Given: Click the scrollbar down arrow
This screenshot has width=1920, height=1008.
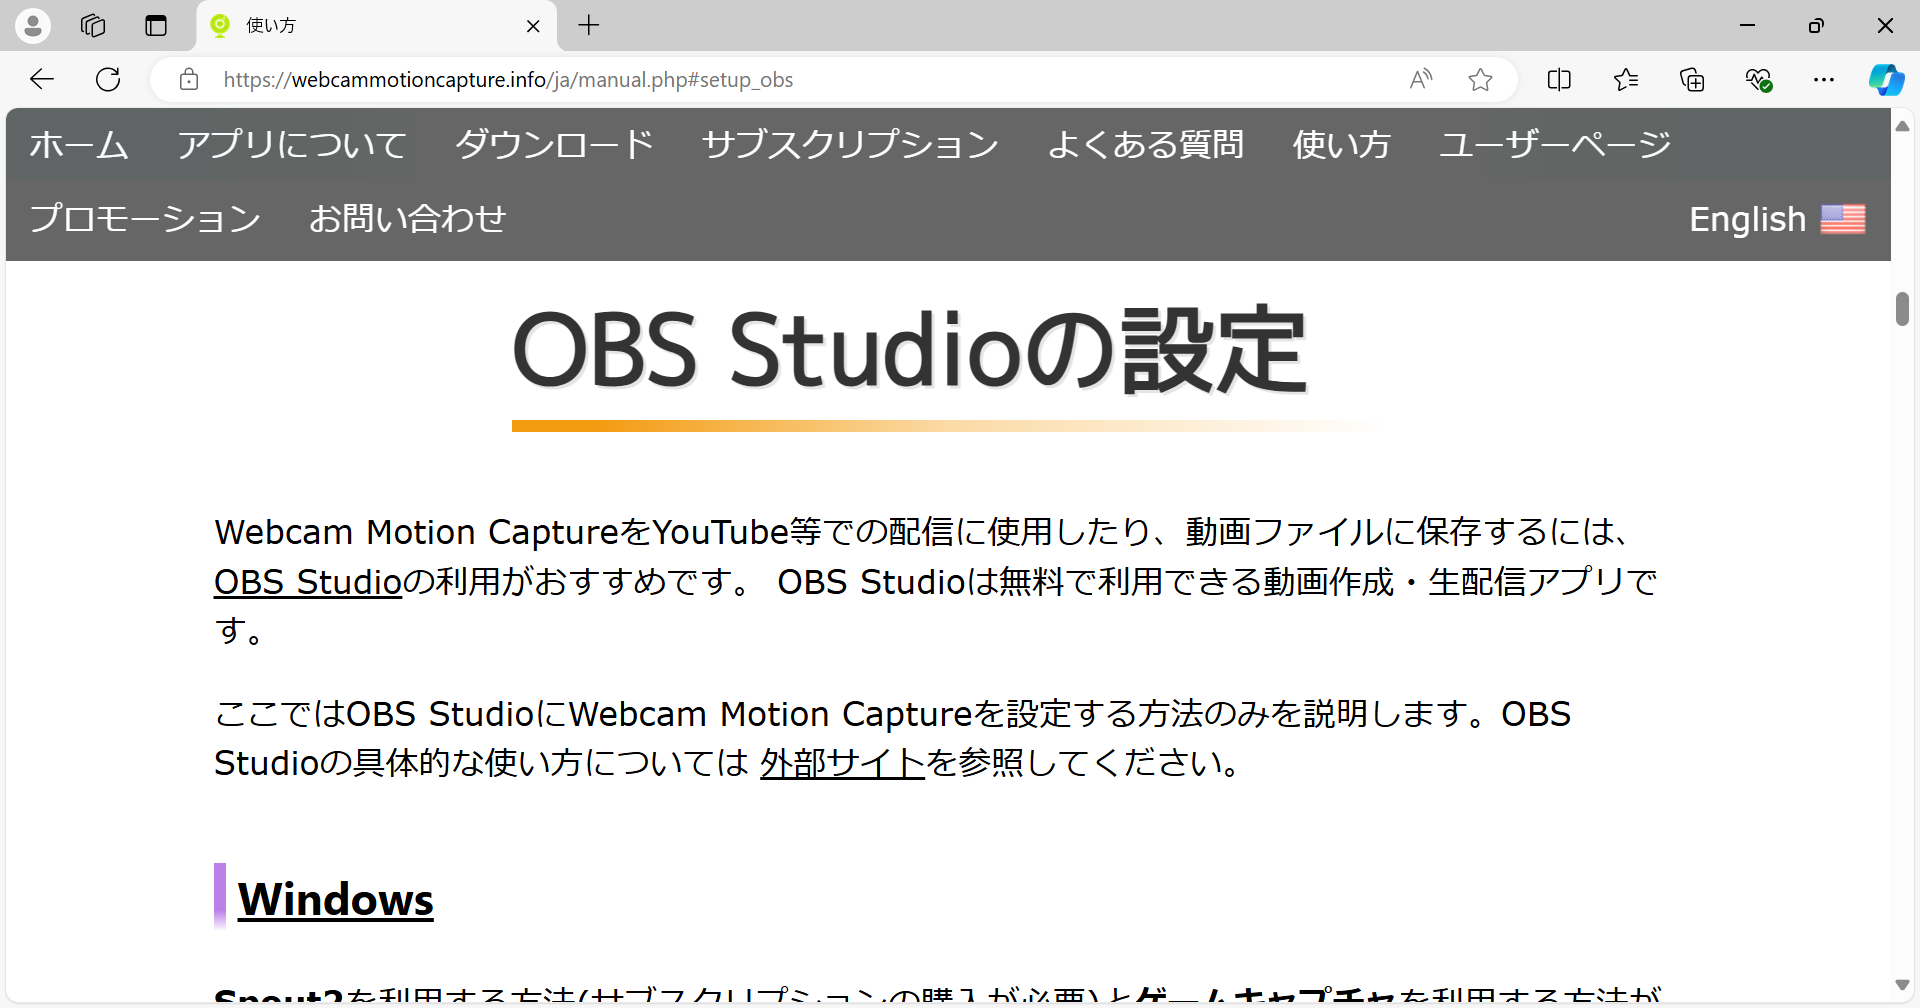Looking at the screenshot, I should pos(1902,985).
